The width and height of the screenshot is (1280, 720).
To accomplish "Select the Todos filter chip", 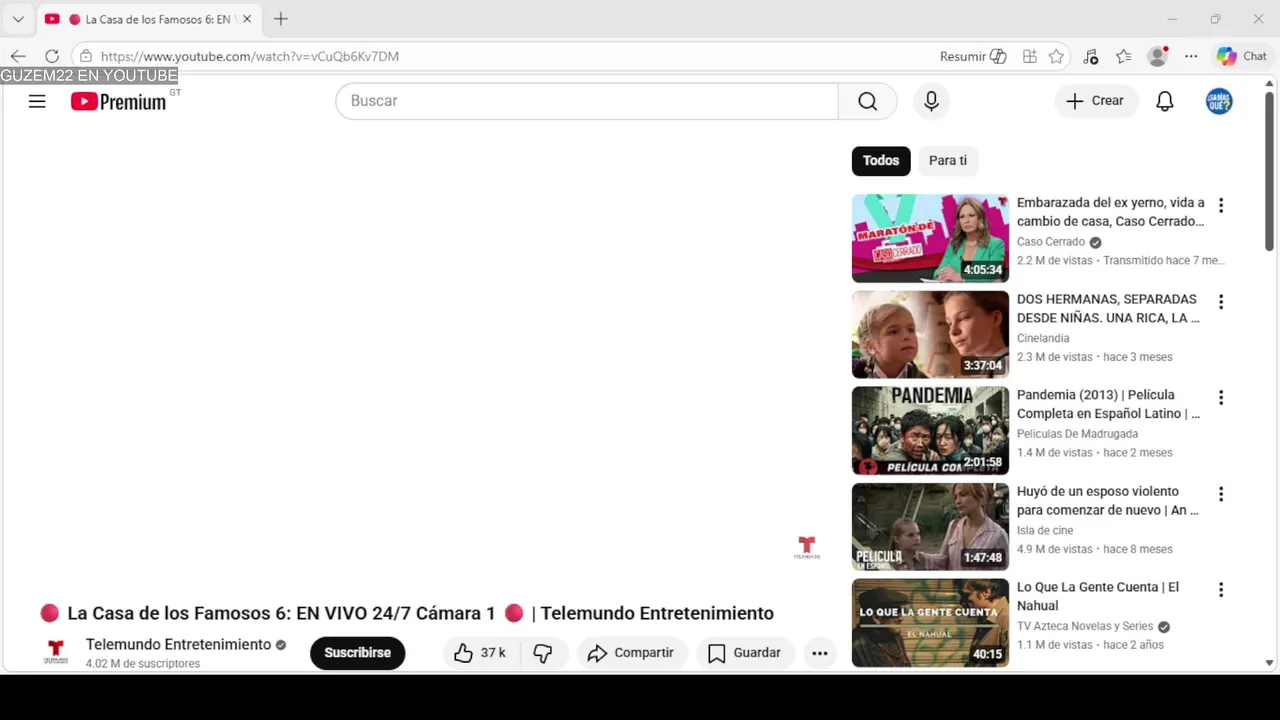I will click(881, 160).
